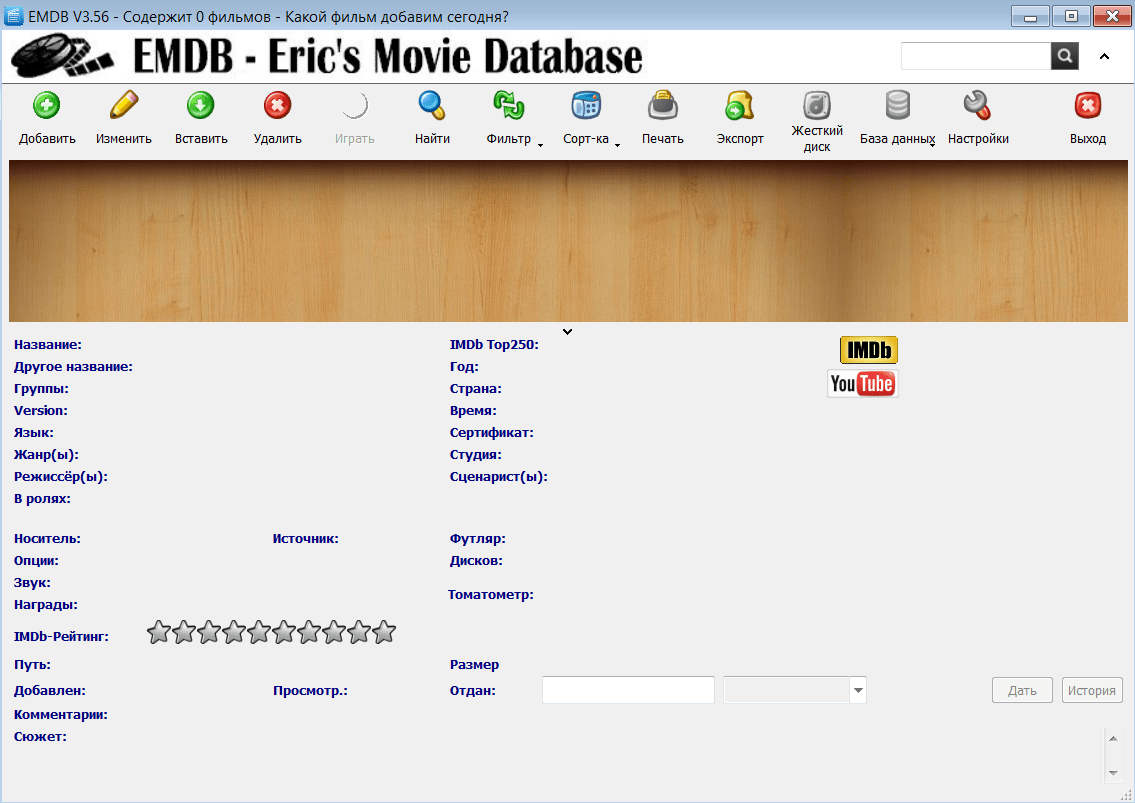Click the empty wooden shelf area
This screenshot has height=803, width=1135.
[x=568, y=241]
